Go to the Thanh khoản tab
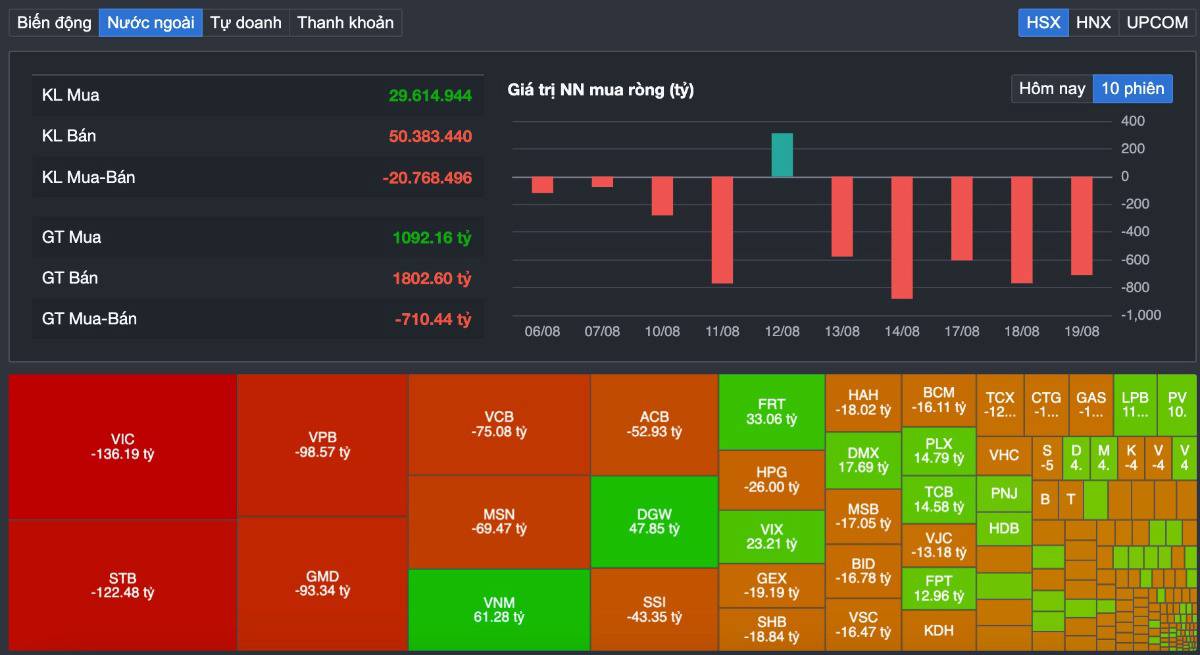The height and width of the screenshot is (655, 1200). [346, 22]
